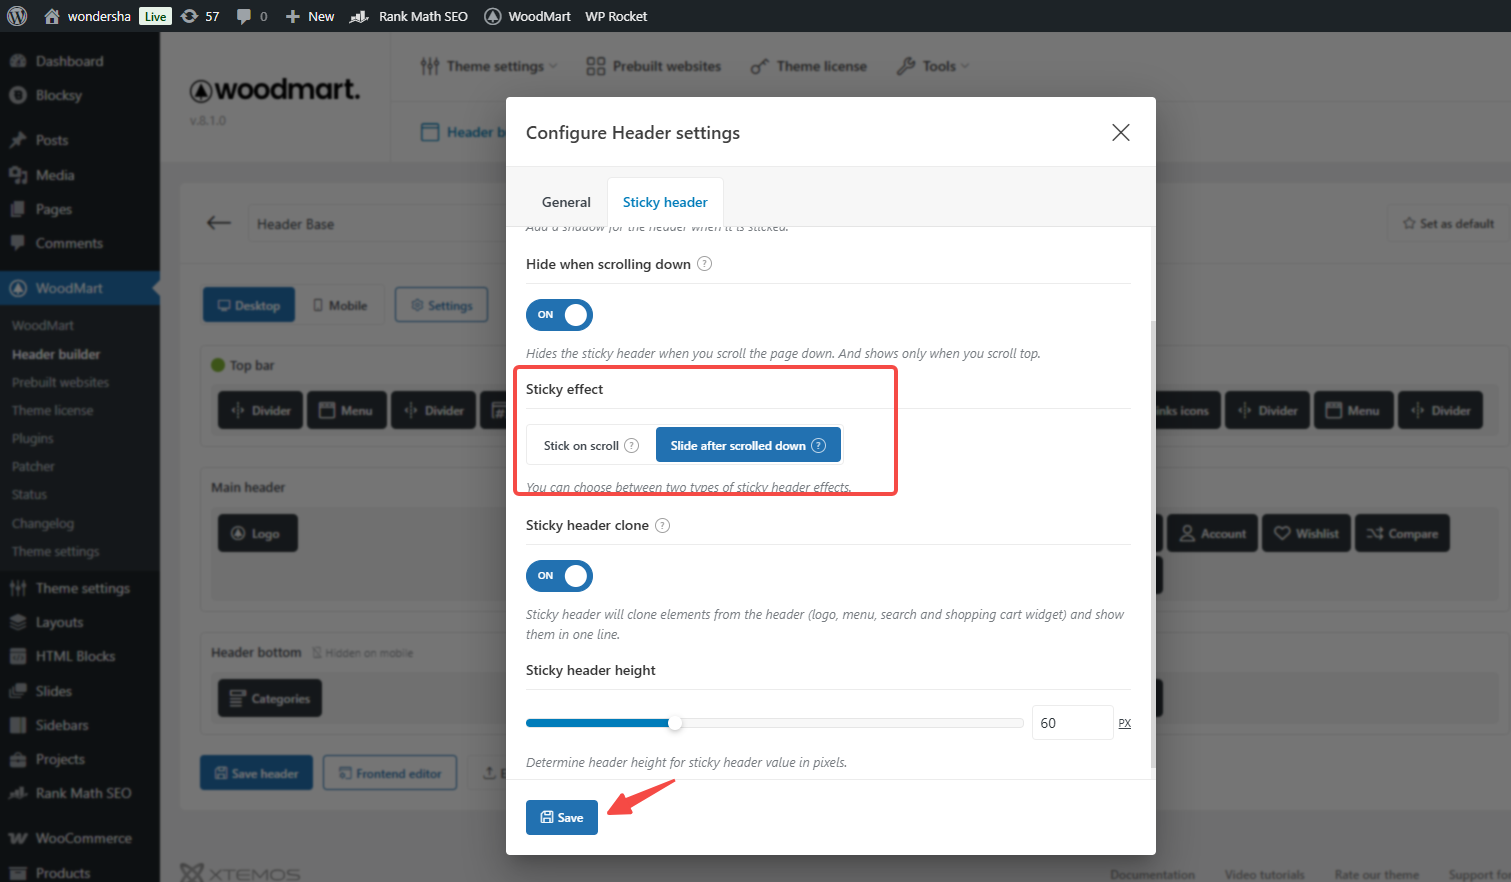Close the Configure Header settings dialog

[1121, 133]
